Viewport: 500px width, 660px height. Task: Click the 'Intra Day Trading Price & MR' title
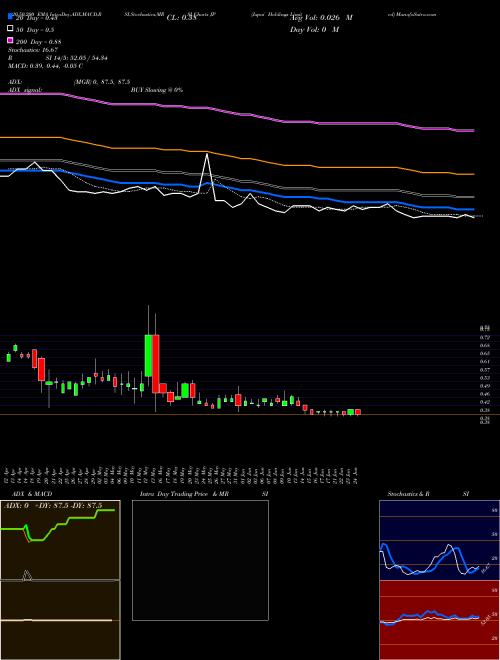(184, 494)
